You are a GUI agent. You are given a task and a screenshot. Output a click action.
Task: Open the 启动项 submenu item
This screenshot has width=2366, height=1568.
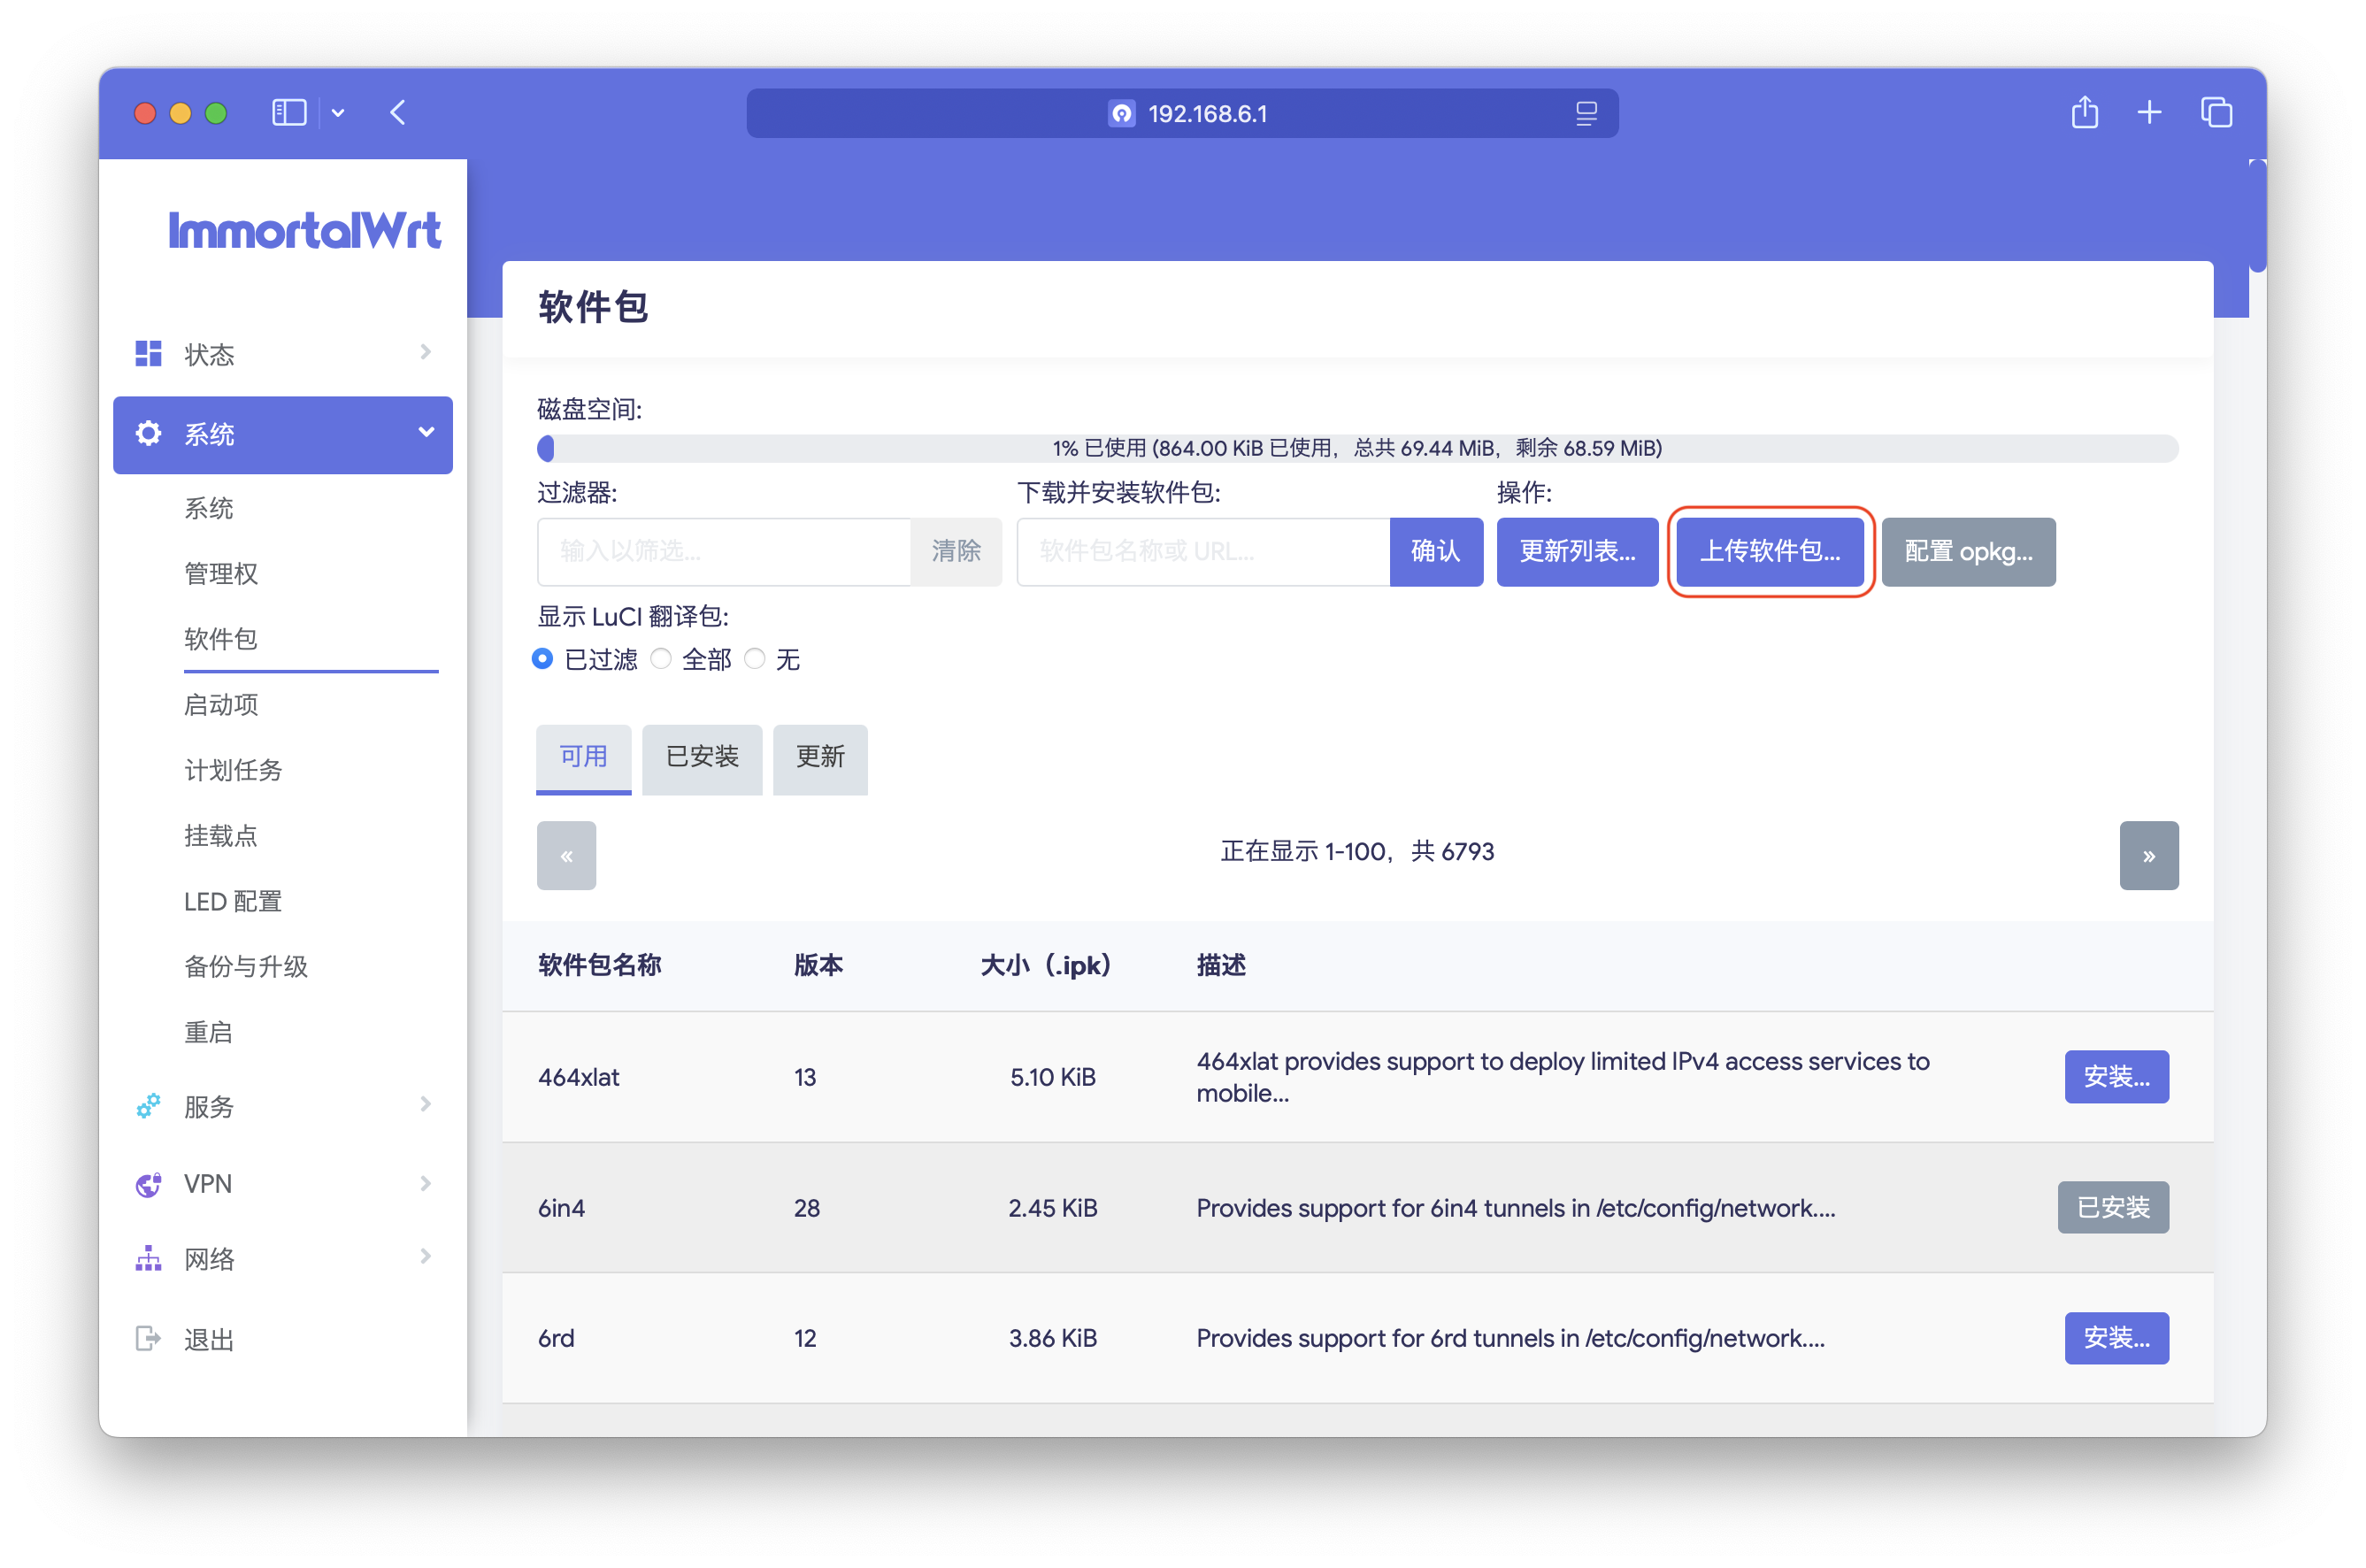point(221,705)
